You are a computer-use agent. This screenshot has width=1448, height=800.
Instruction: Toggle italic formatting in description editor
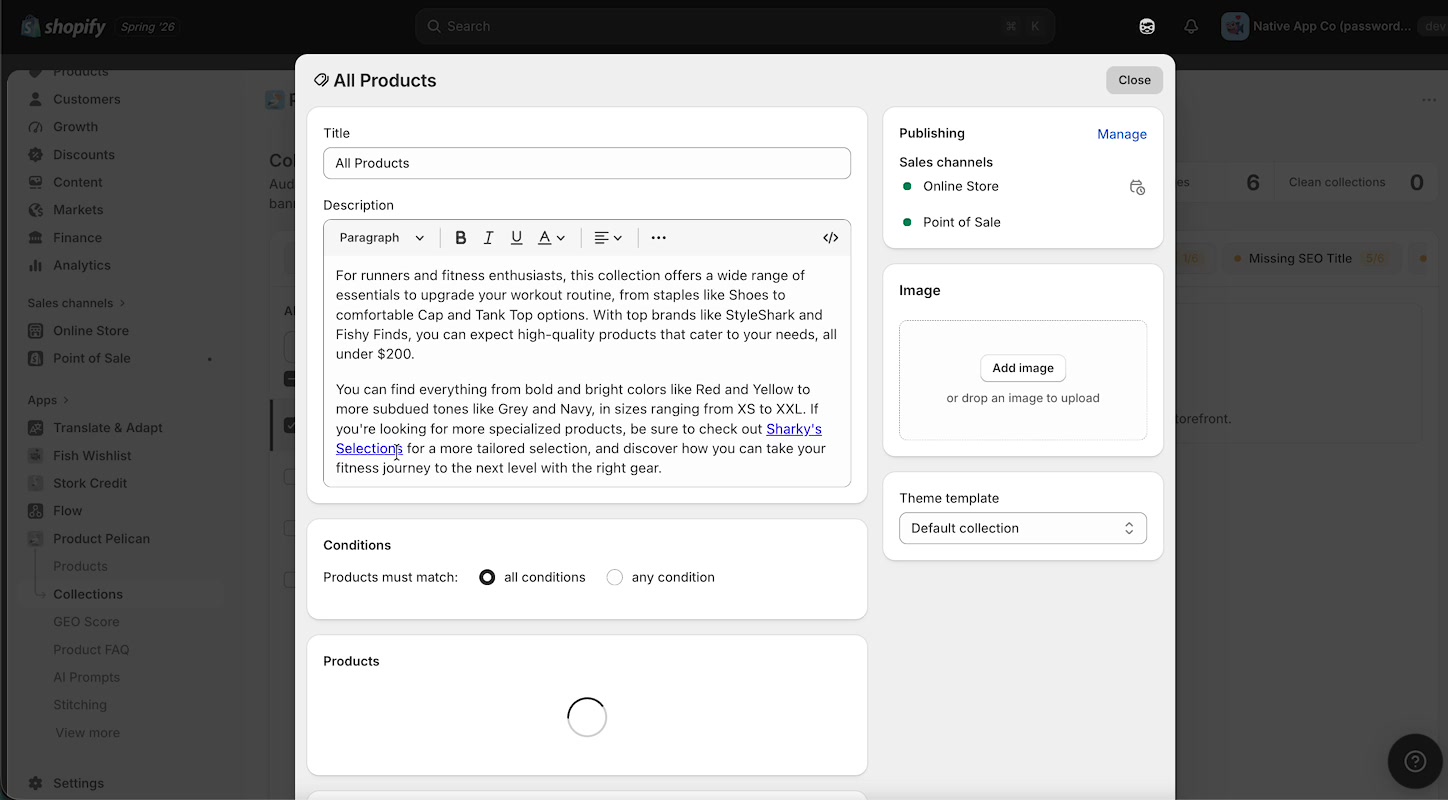(x=489, y=238)
